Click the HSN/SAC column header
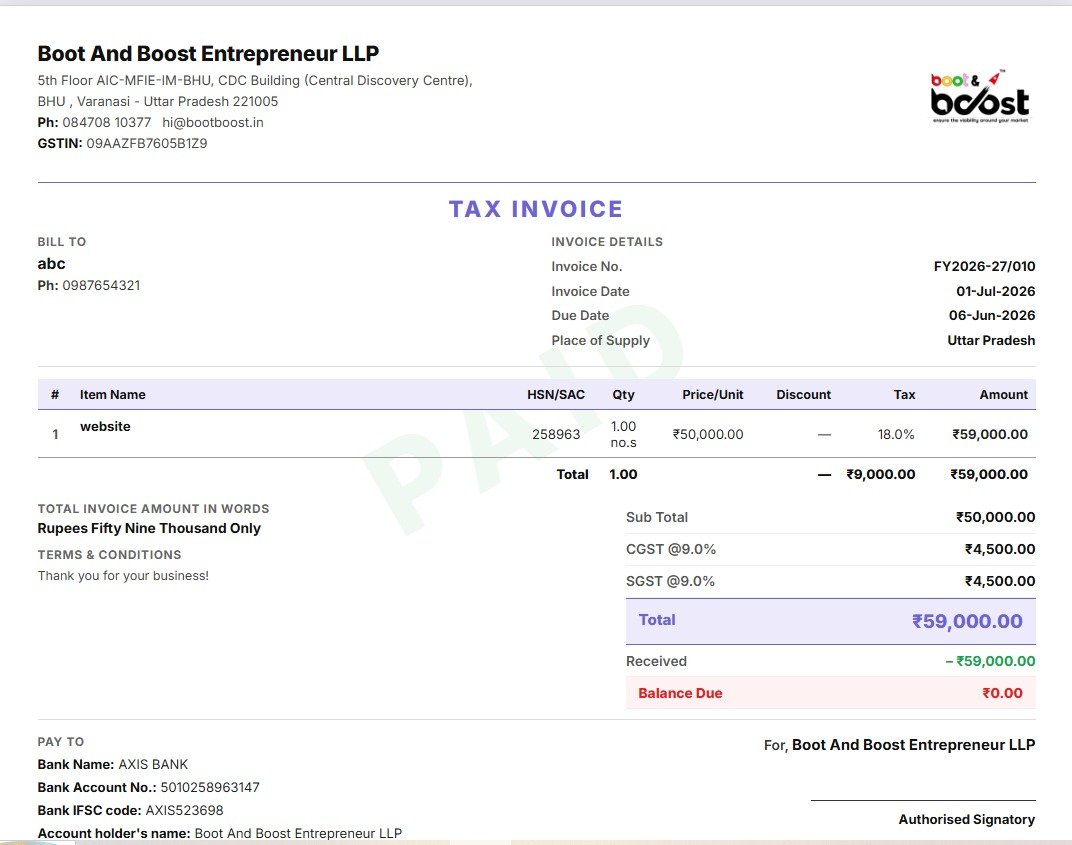Image resolution: width=1072 pixels, height=845 pixels. (x=556, y=394)
